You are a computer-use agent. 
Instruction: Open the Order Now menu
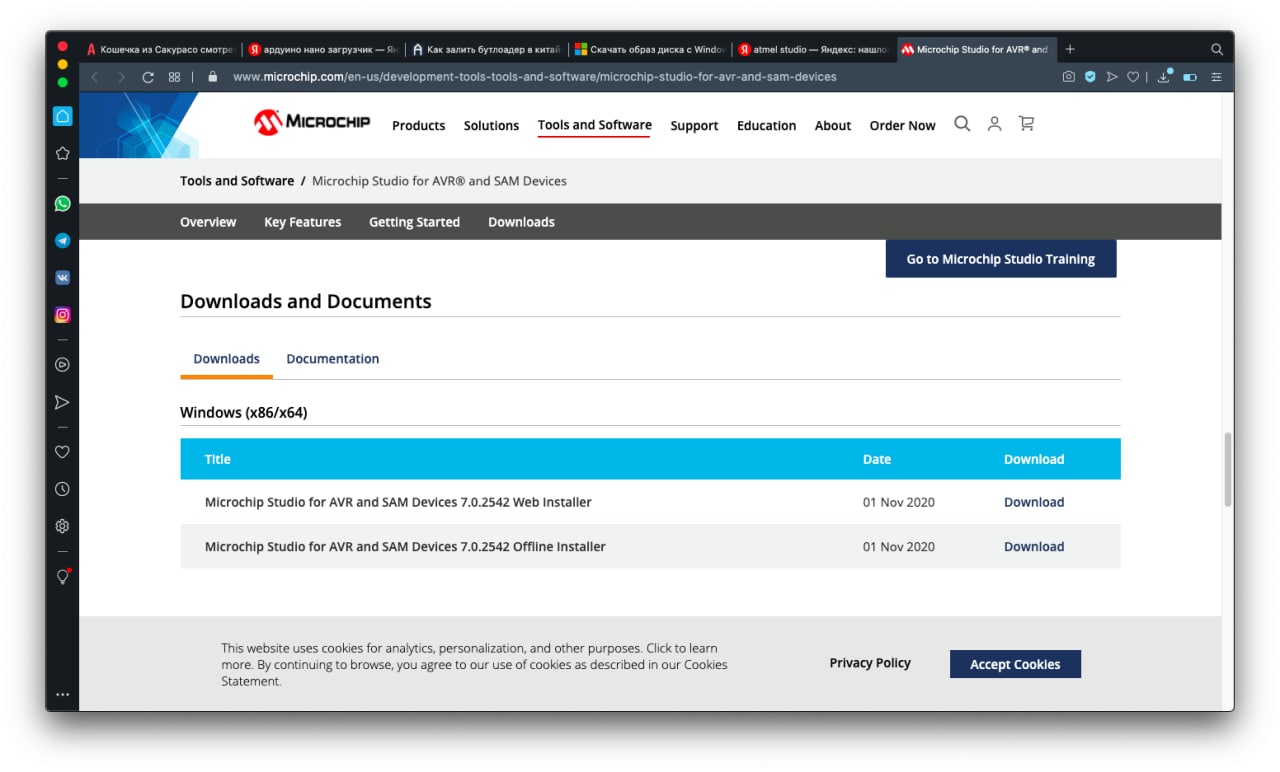pos(902,125)
